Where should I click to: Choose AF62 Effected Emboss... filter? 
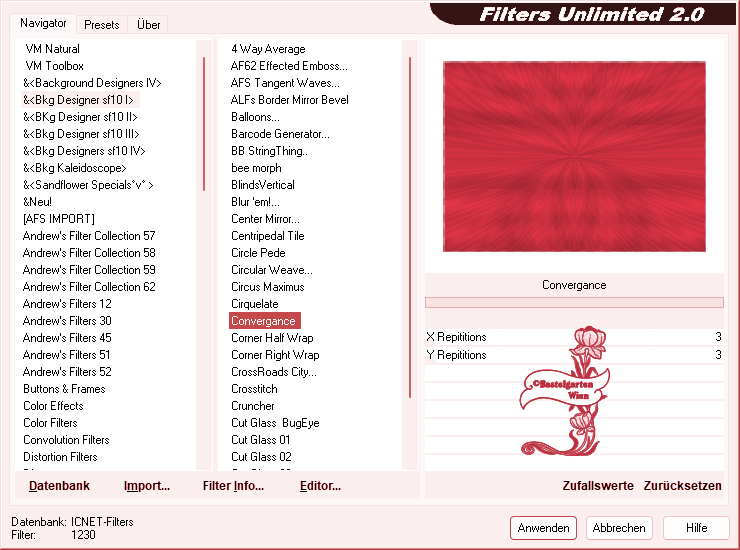pos(289,66)
